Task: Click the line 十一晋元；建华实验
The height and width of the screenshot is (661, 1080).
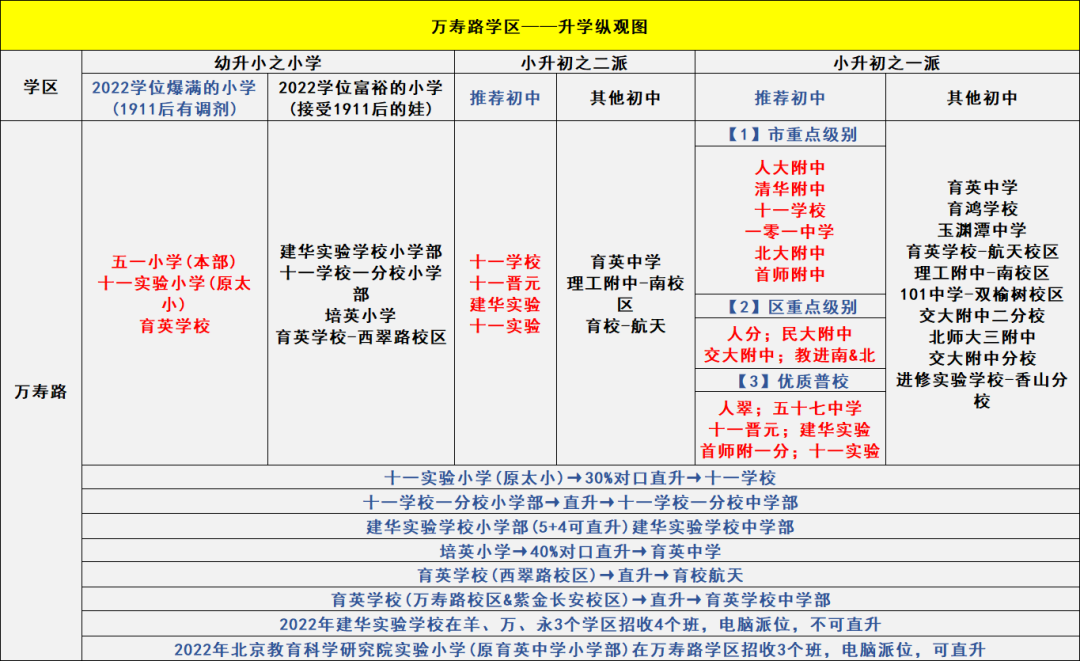Action: pos(790,430)
